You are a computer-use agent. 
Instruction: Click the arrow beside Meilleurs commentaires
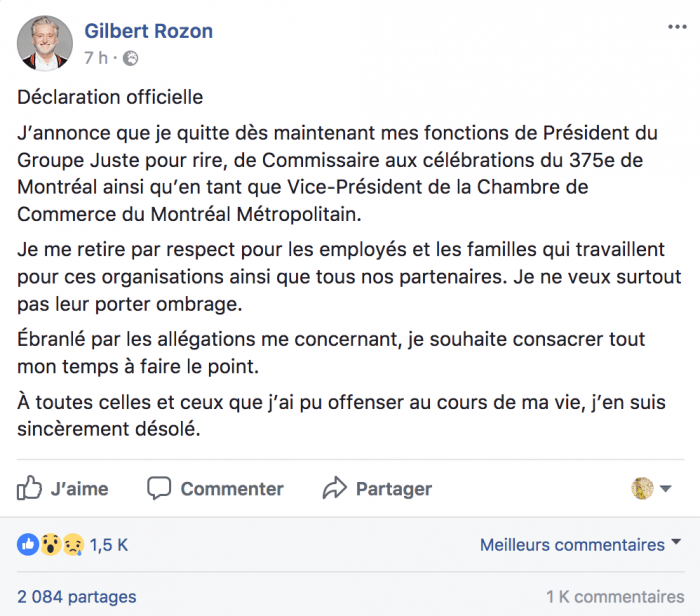[675, 543]
